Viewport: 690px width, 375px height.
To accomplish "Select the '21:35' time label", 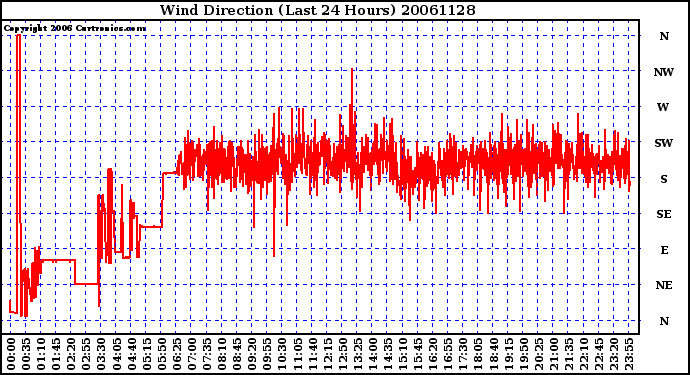I will (568, 355).
